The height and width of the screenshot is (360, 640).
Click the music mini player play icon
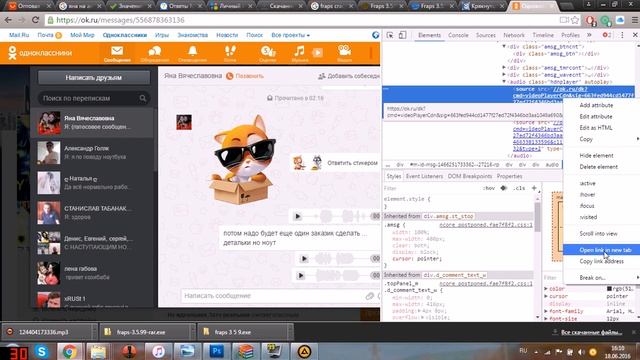(318, 52)
